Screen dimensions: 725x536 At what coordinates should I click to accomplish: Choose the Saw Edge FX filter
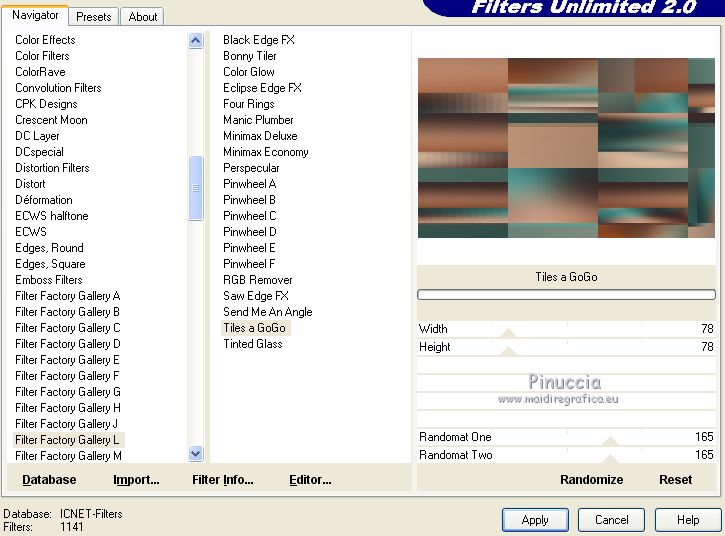[256, 296]
